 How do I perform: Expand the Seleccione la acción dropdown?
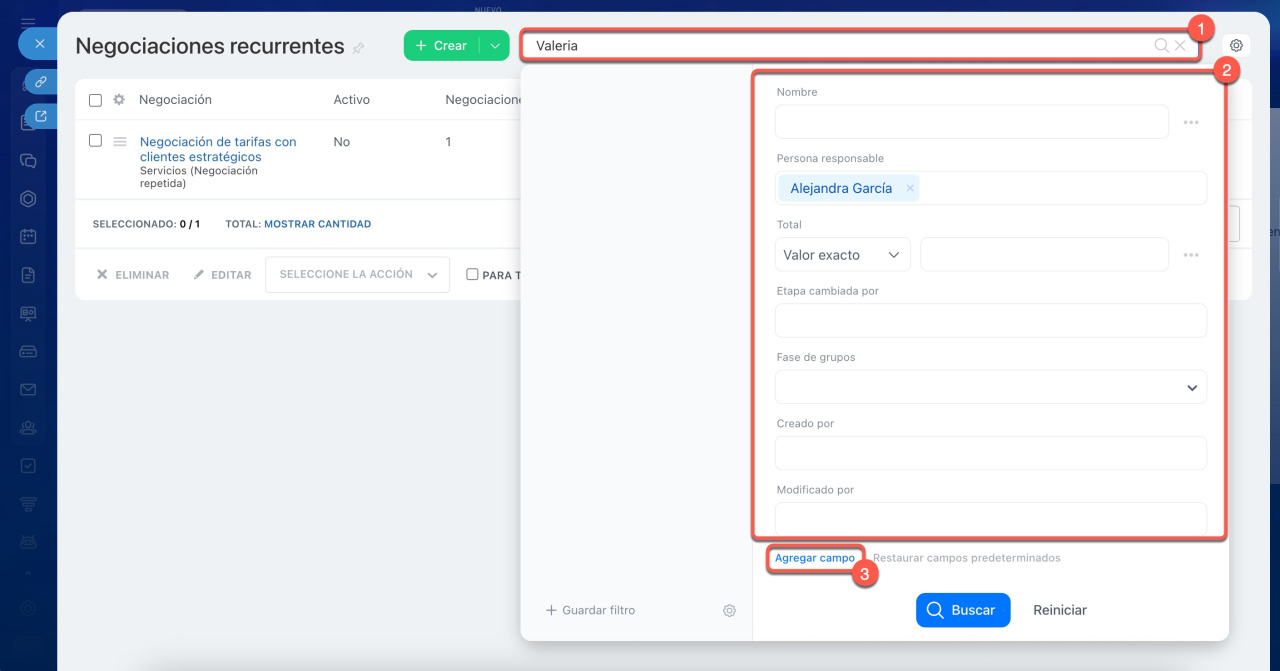point(357,275)
